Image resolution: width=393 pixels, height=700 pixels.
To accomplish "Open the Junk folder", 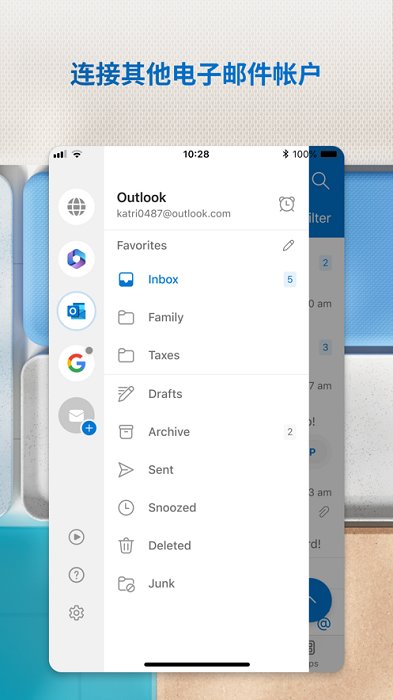I will (206, 583).
